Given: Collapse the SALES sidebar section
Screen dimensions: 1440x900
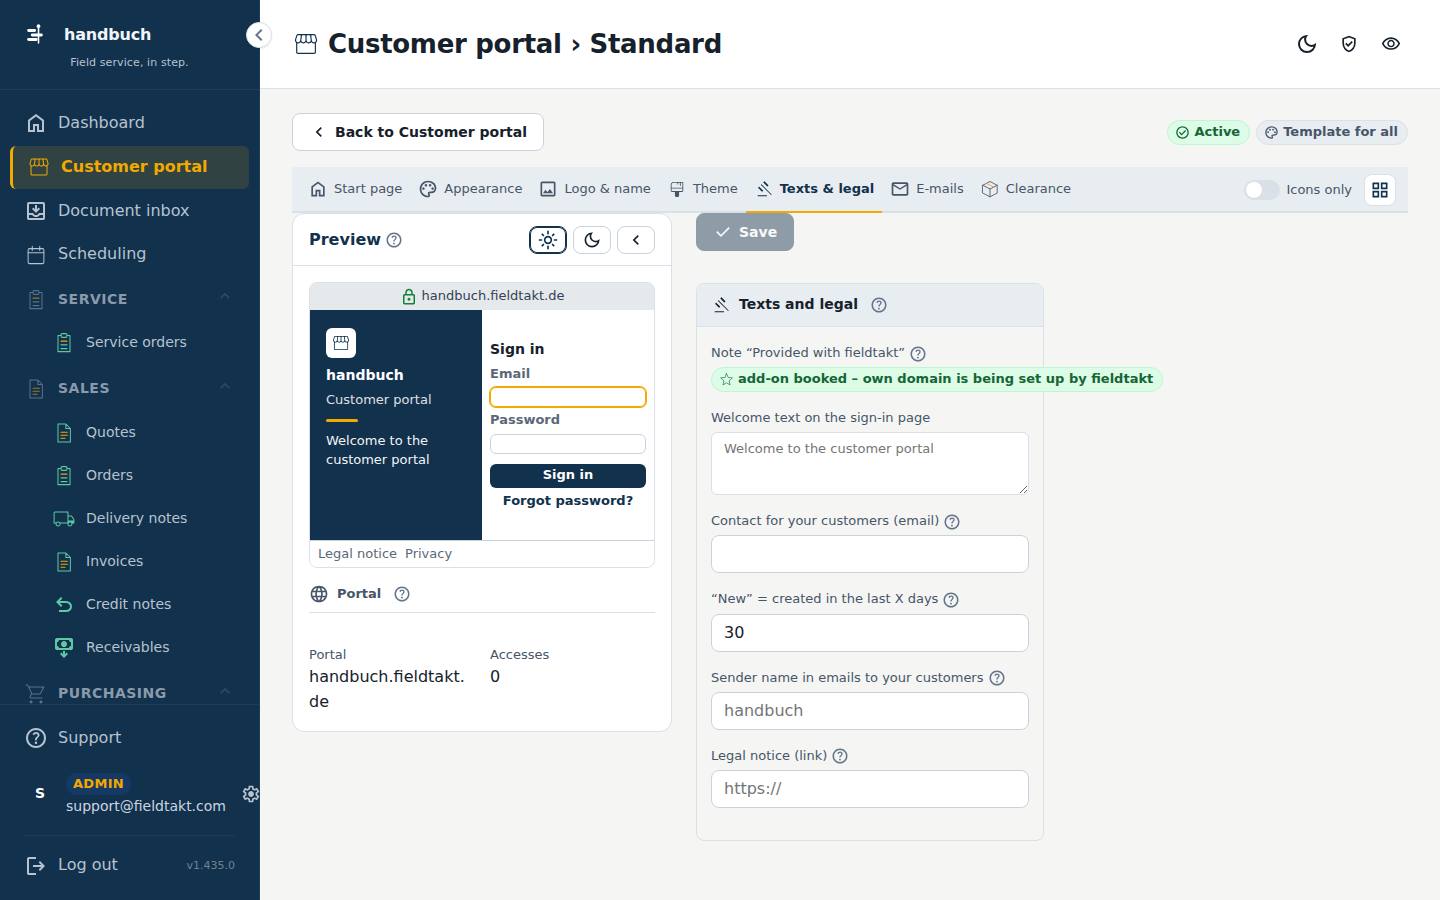Looking at the screenshot, I should coord(225,386).
